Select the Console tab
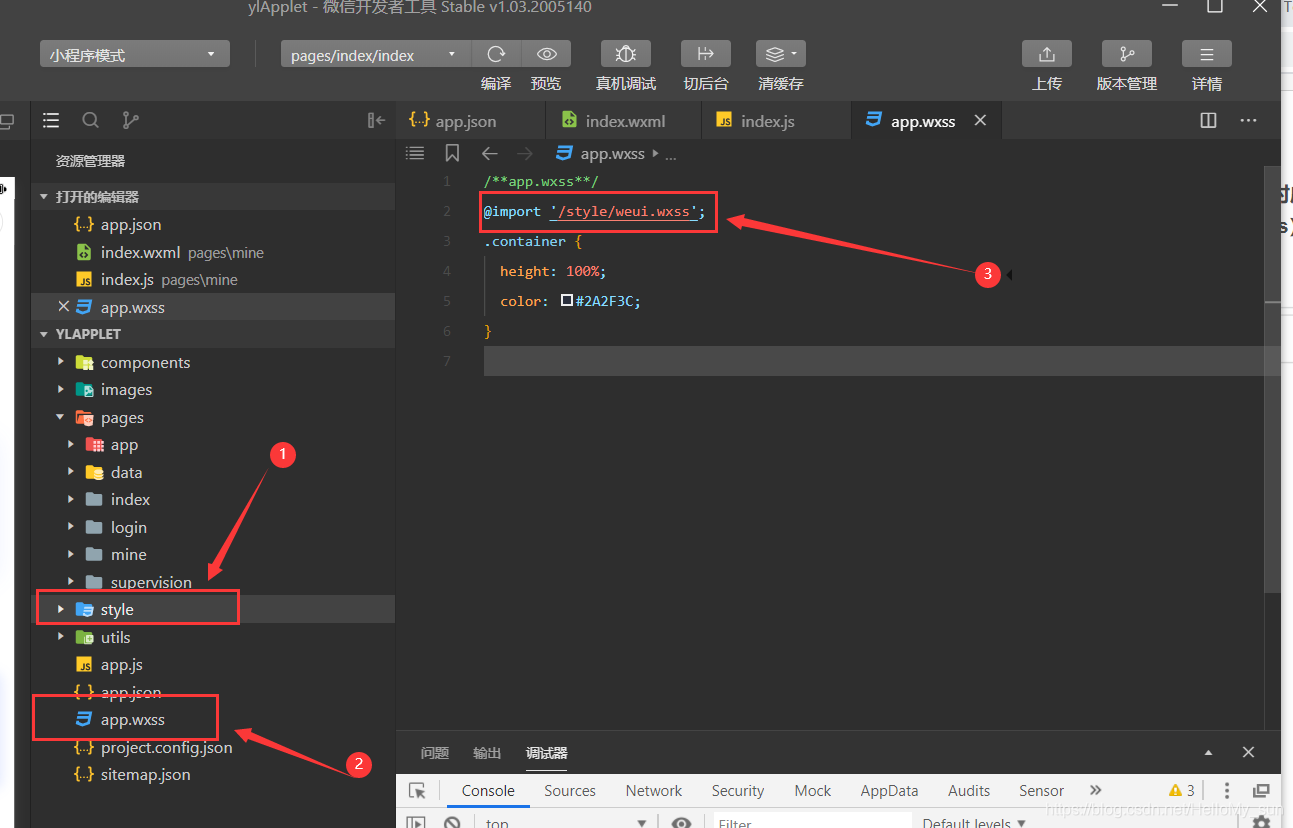This screenshot has height=828, width=1293. (488, 790)
